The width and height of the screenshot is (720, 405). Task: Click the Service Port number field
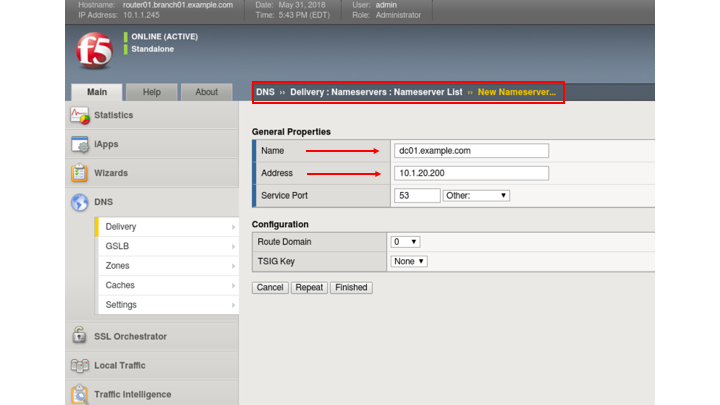point(417,196)
